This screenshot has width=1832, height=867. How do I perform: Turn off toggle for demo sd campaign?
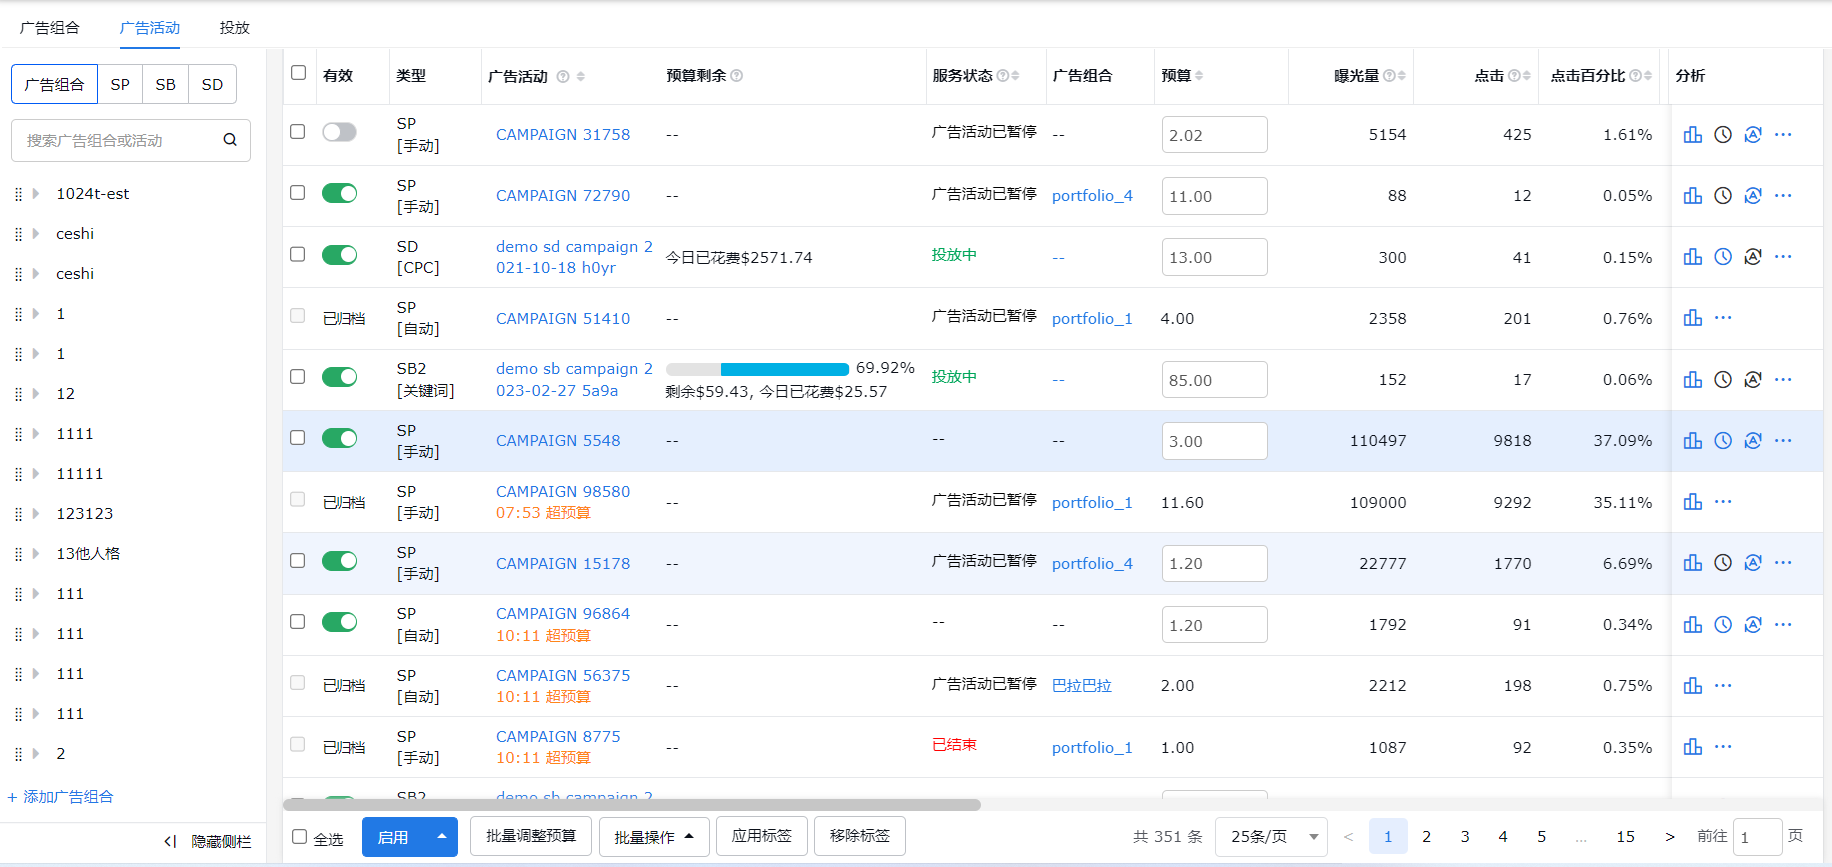pyautogui.click(x=339, y=255)
